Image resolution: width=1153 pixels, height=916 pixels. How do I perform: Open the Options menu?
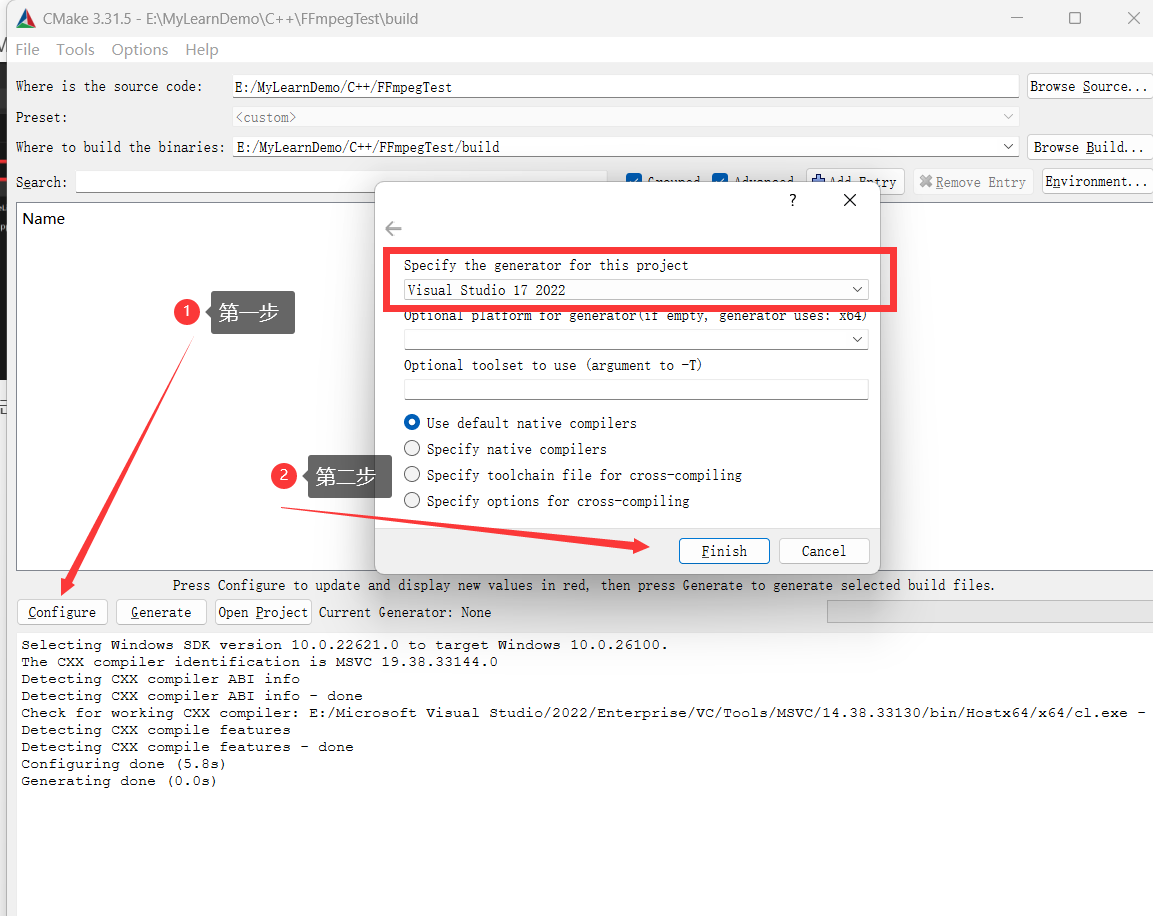[x=139, y=49]
